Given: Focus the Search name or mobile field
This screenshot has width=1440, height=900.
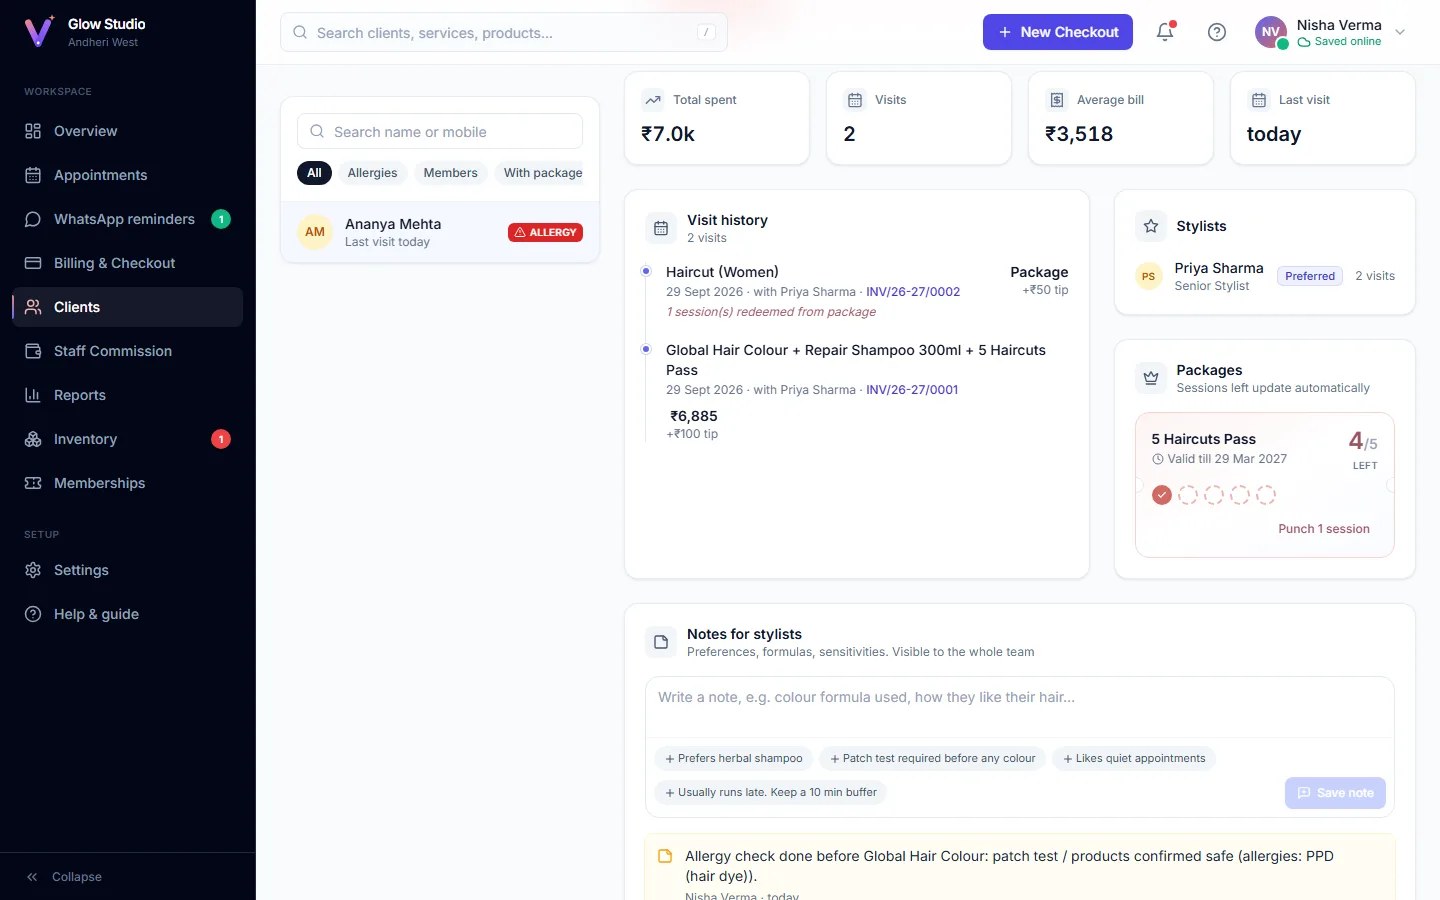Looking at the screenshot, I should pos(440,132).
